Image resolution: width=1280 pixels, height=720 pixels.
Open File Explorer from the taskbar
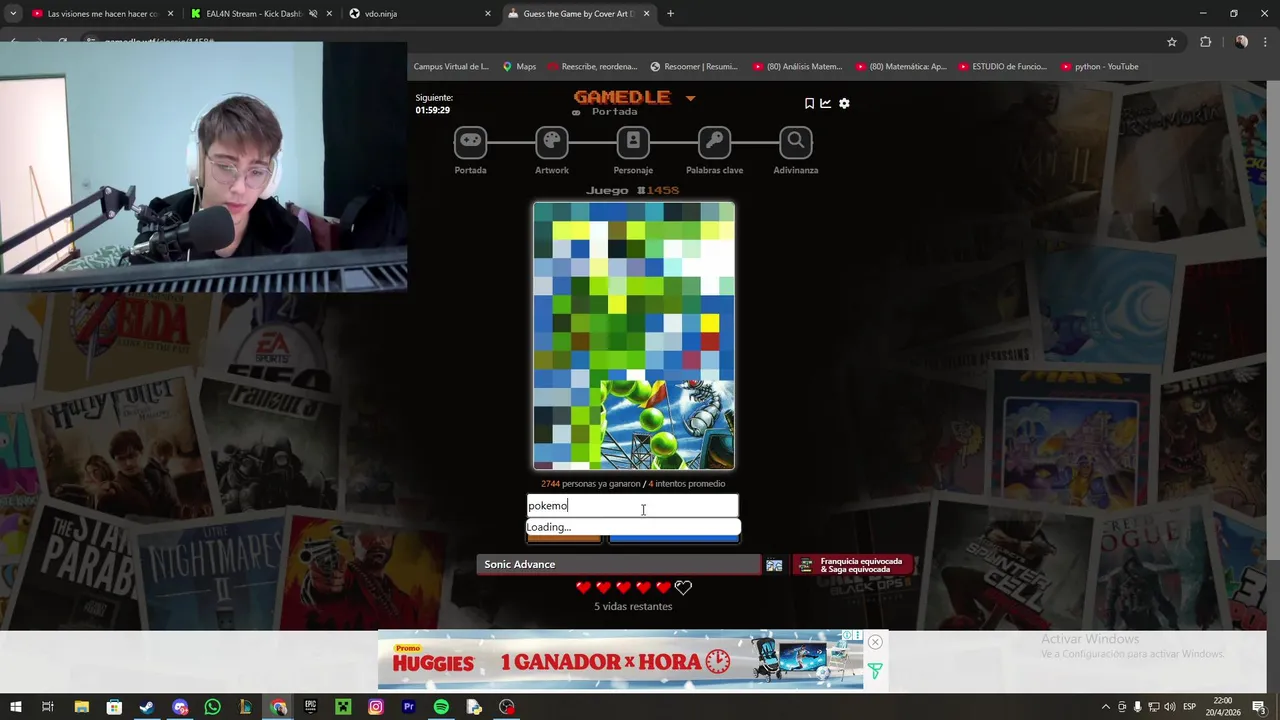tap(81, 707)
